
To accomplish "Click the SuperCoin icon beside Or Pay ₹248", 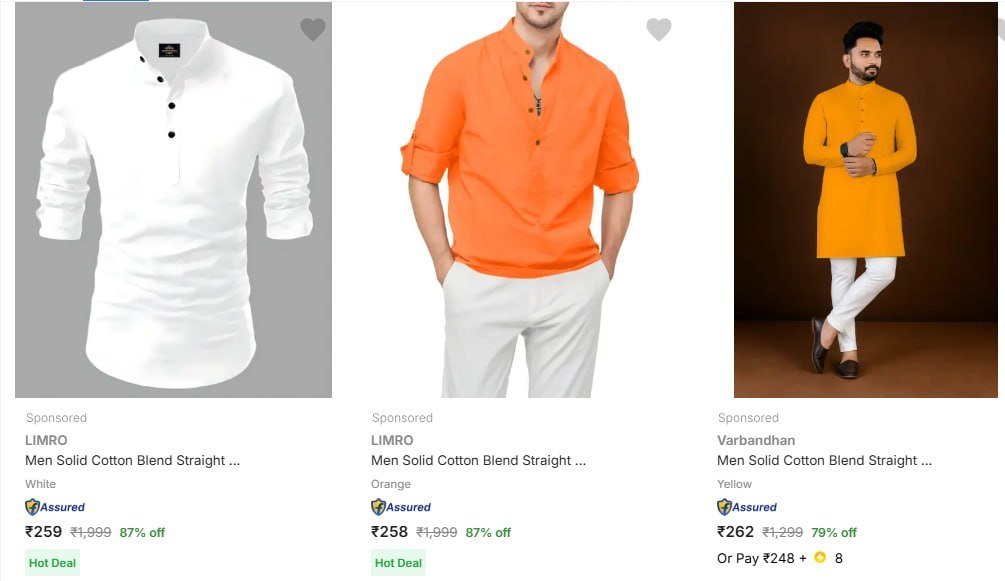I will [x=817, y=558].
